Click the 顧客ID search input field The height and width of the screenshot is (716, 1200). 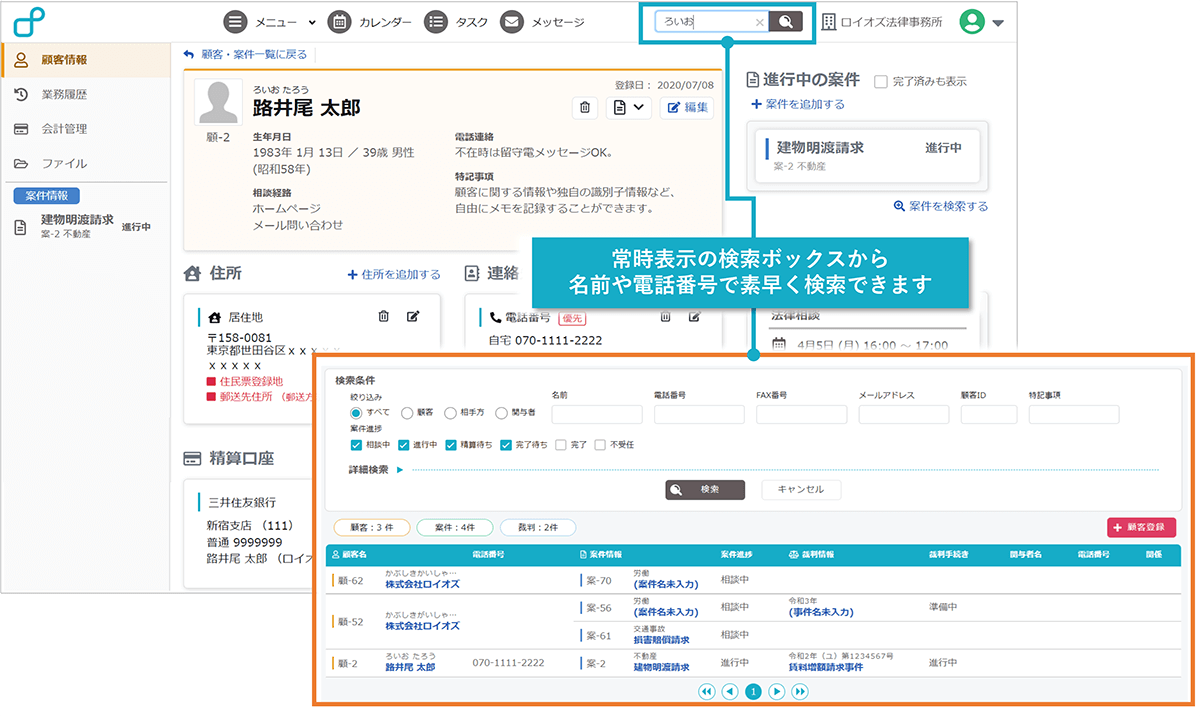(x=989, y=414)
